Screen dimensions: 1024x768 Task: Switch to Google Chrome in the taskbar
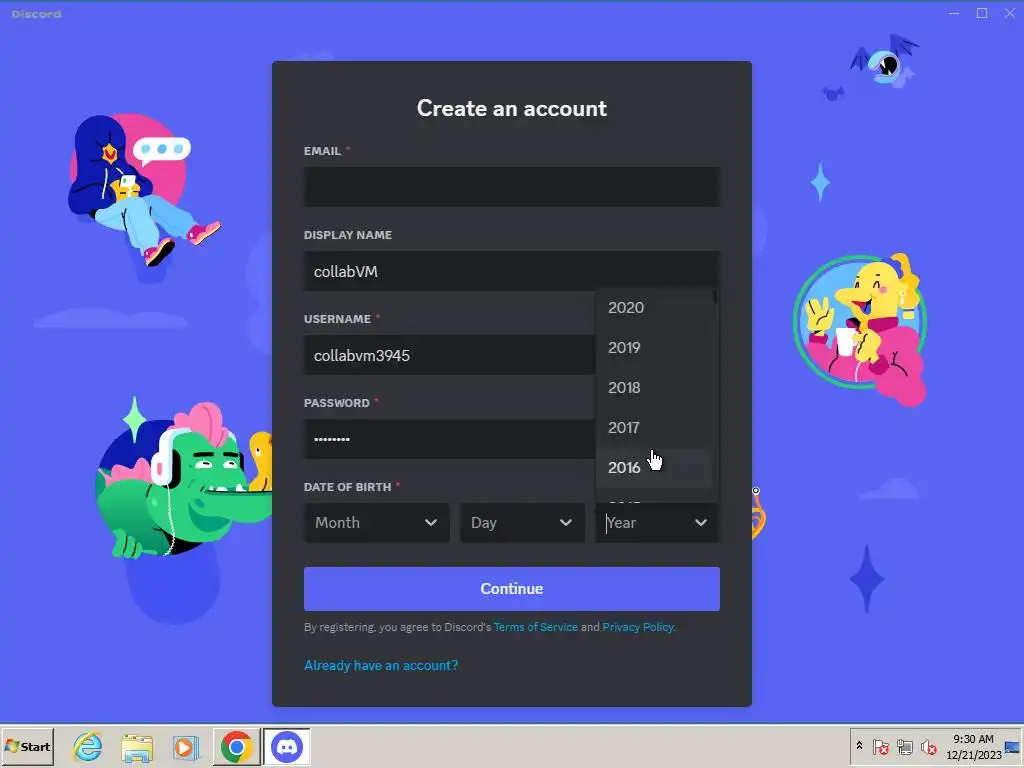coord(236,746)
